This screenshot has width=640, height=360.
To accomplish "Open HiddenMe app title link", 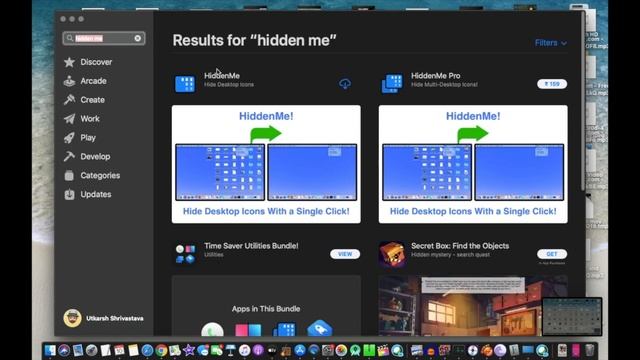I will [222, 76].
